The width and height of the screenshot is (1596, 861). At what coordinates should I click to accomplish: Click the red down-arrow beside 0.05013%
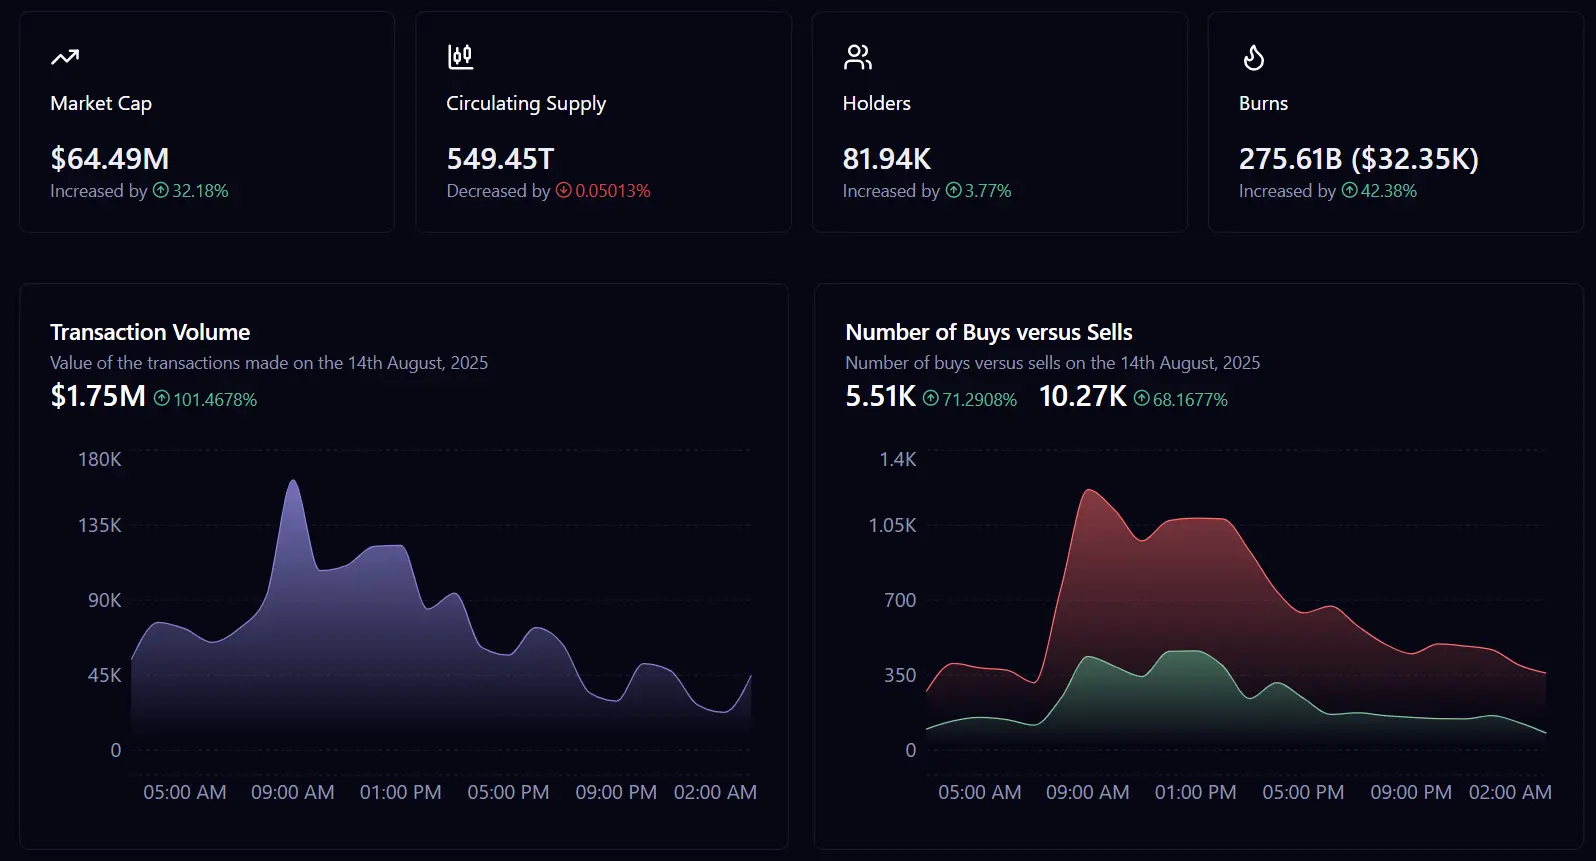point(563,190)
